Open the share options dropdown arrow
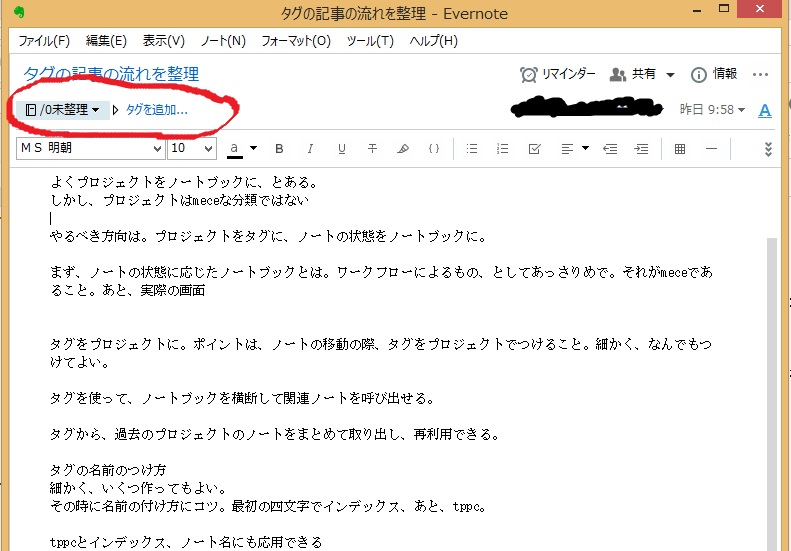This screenshot has height=551, width=791. pyautogui.click(x=670, y=75)
